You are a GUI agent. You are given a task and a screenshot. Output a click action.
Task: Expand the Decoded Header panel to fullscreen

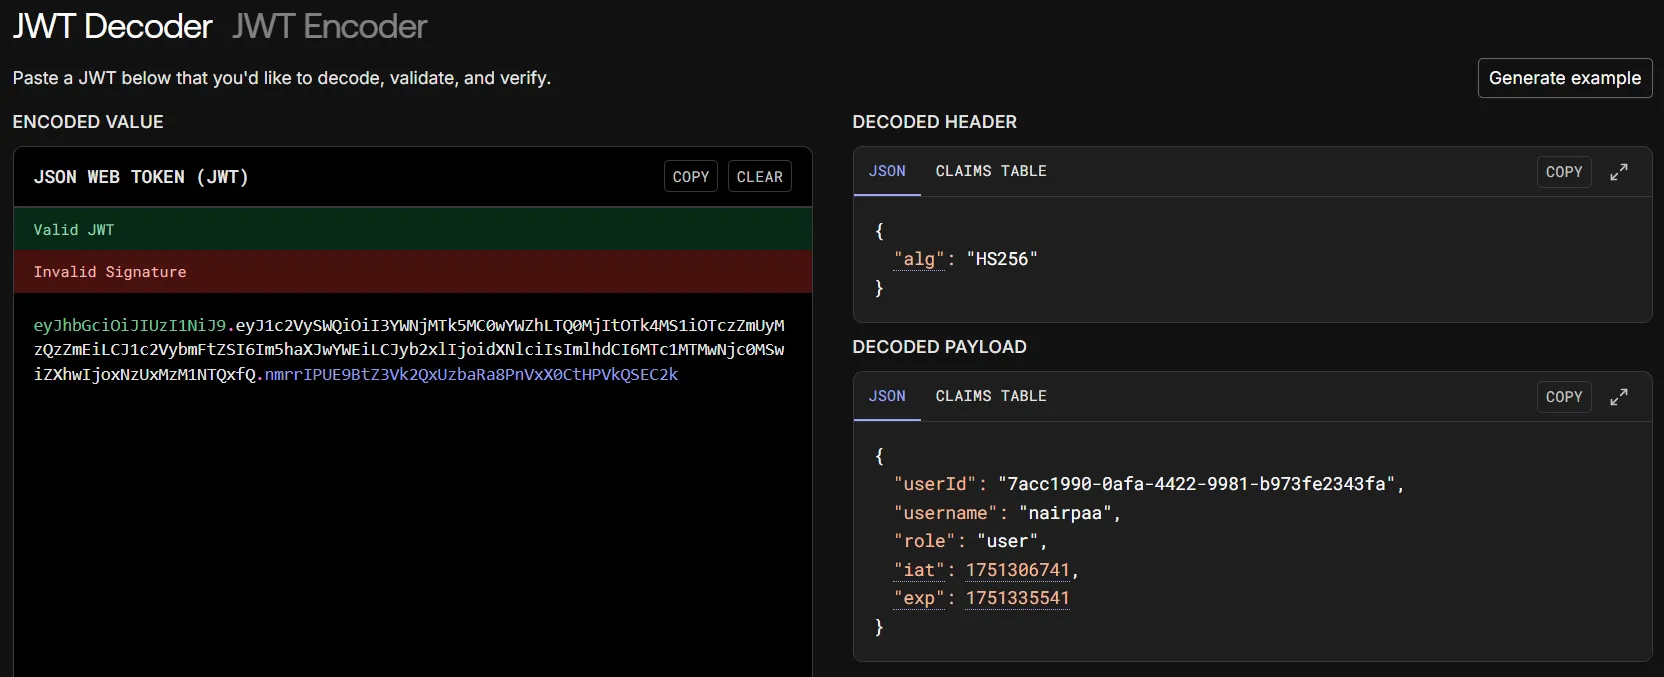coord(1619,172)
